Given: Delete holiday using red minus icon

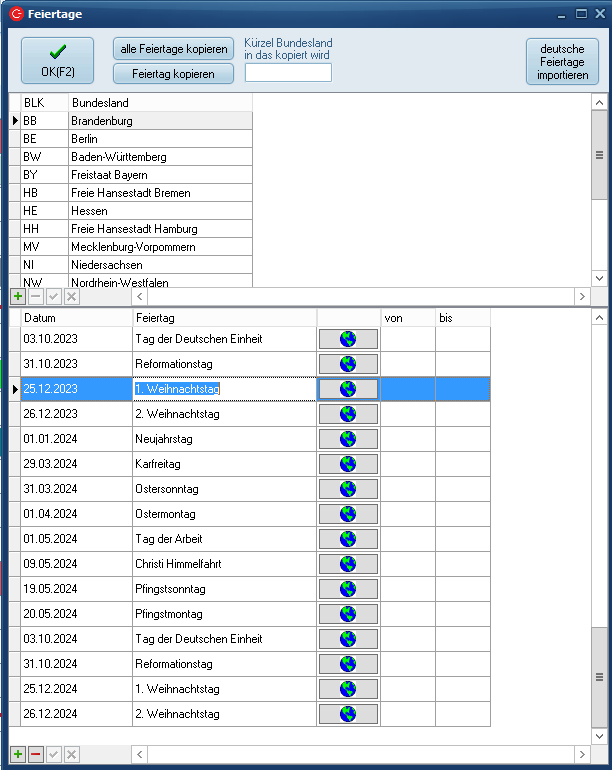Looking at the screenshot, I should pyautogui.click(x=36, y=754).
